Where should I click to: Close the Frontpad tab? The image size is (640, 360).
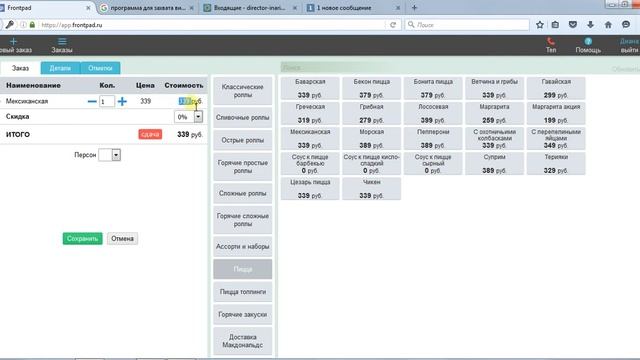[x=88, y=8]
